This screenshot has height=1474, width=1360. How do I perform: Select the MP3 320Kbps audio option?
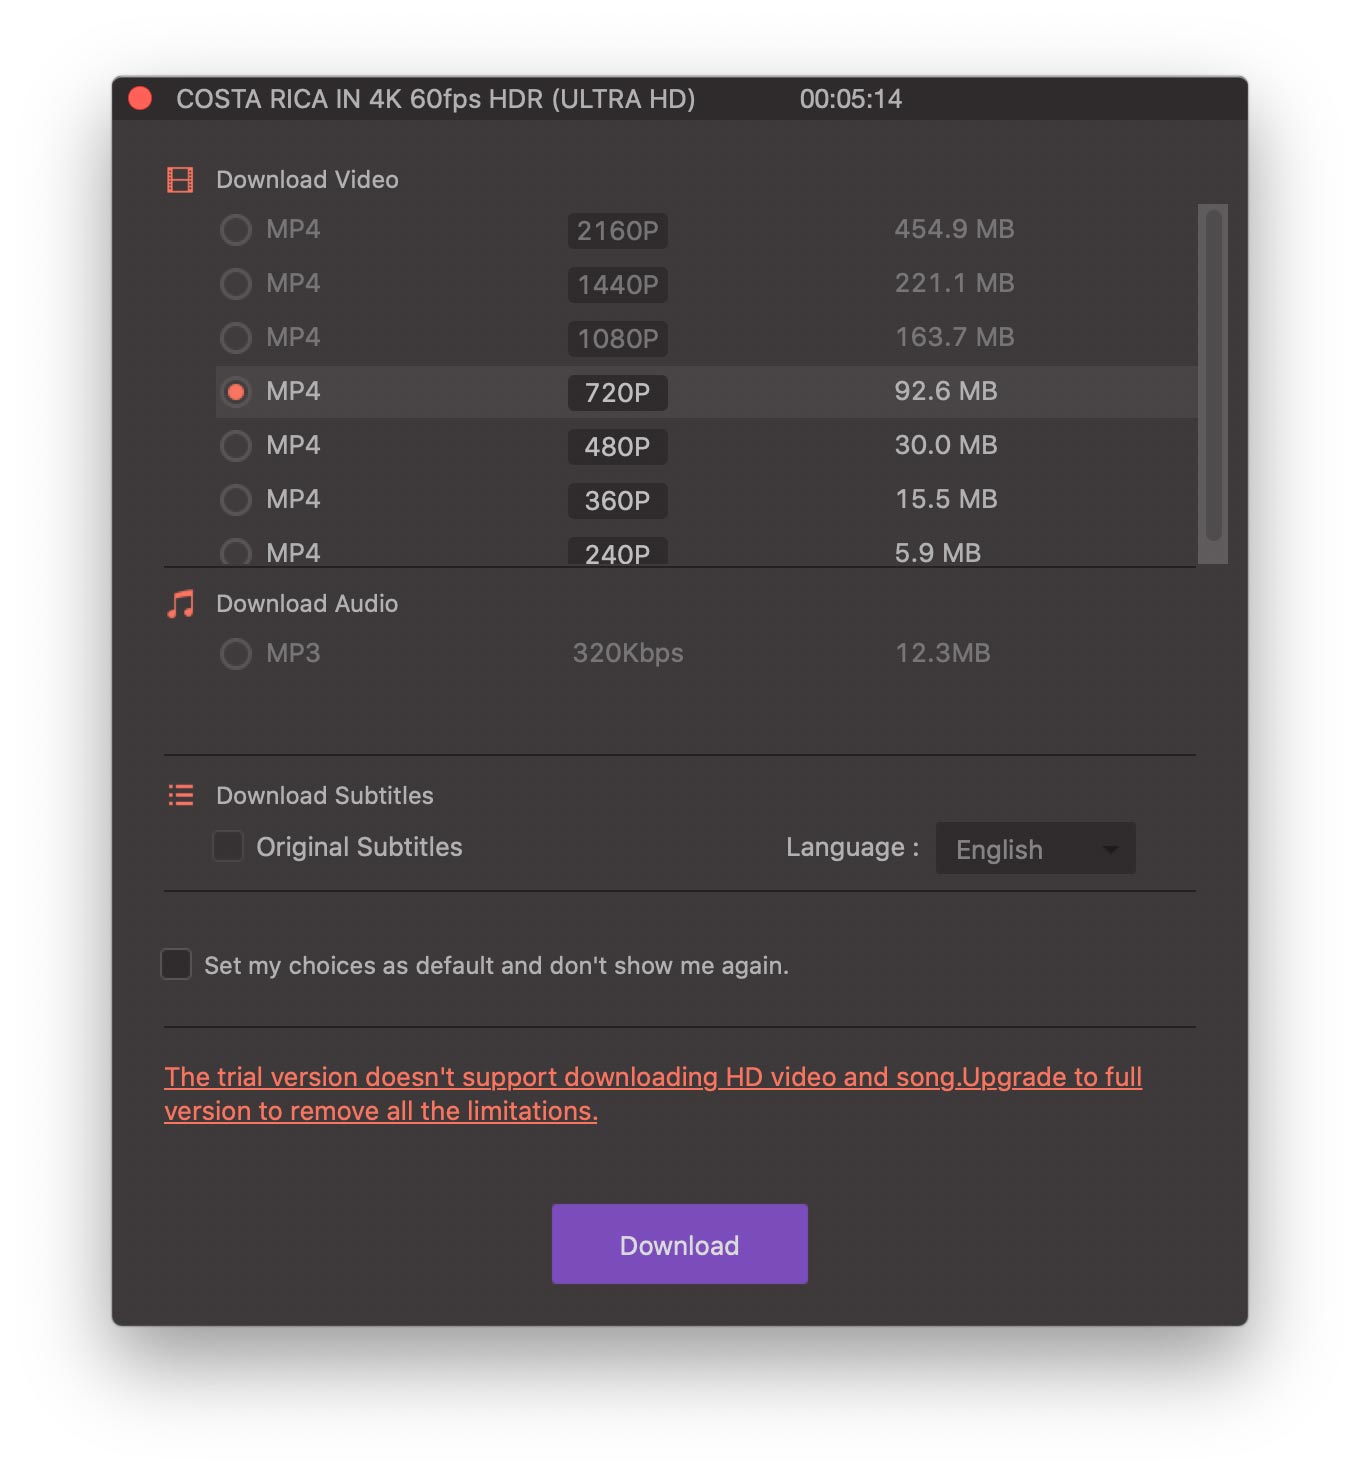pos(236,654)
